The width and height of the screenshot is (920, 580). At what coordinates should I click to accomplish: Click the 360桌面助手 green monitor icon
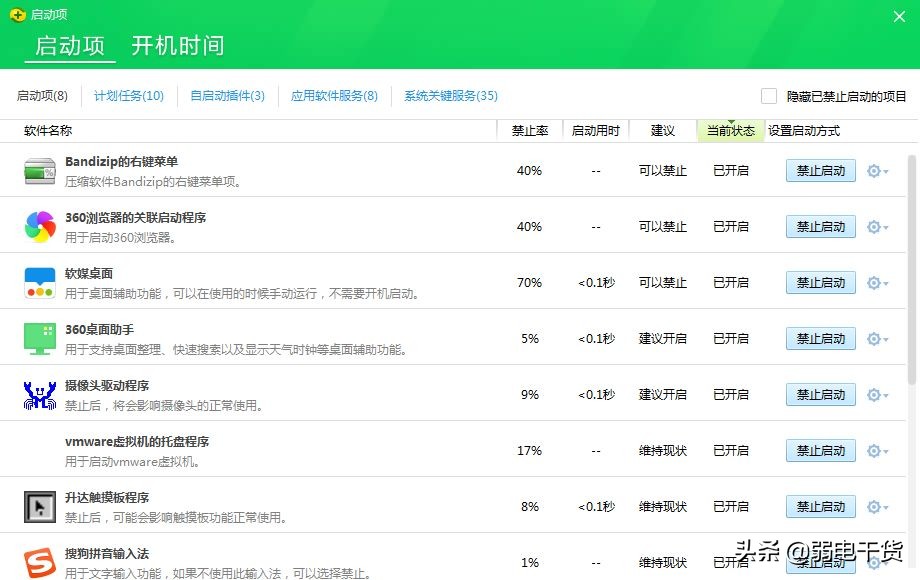38,338
